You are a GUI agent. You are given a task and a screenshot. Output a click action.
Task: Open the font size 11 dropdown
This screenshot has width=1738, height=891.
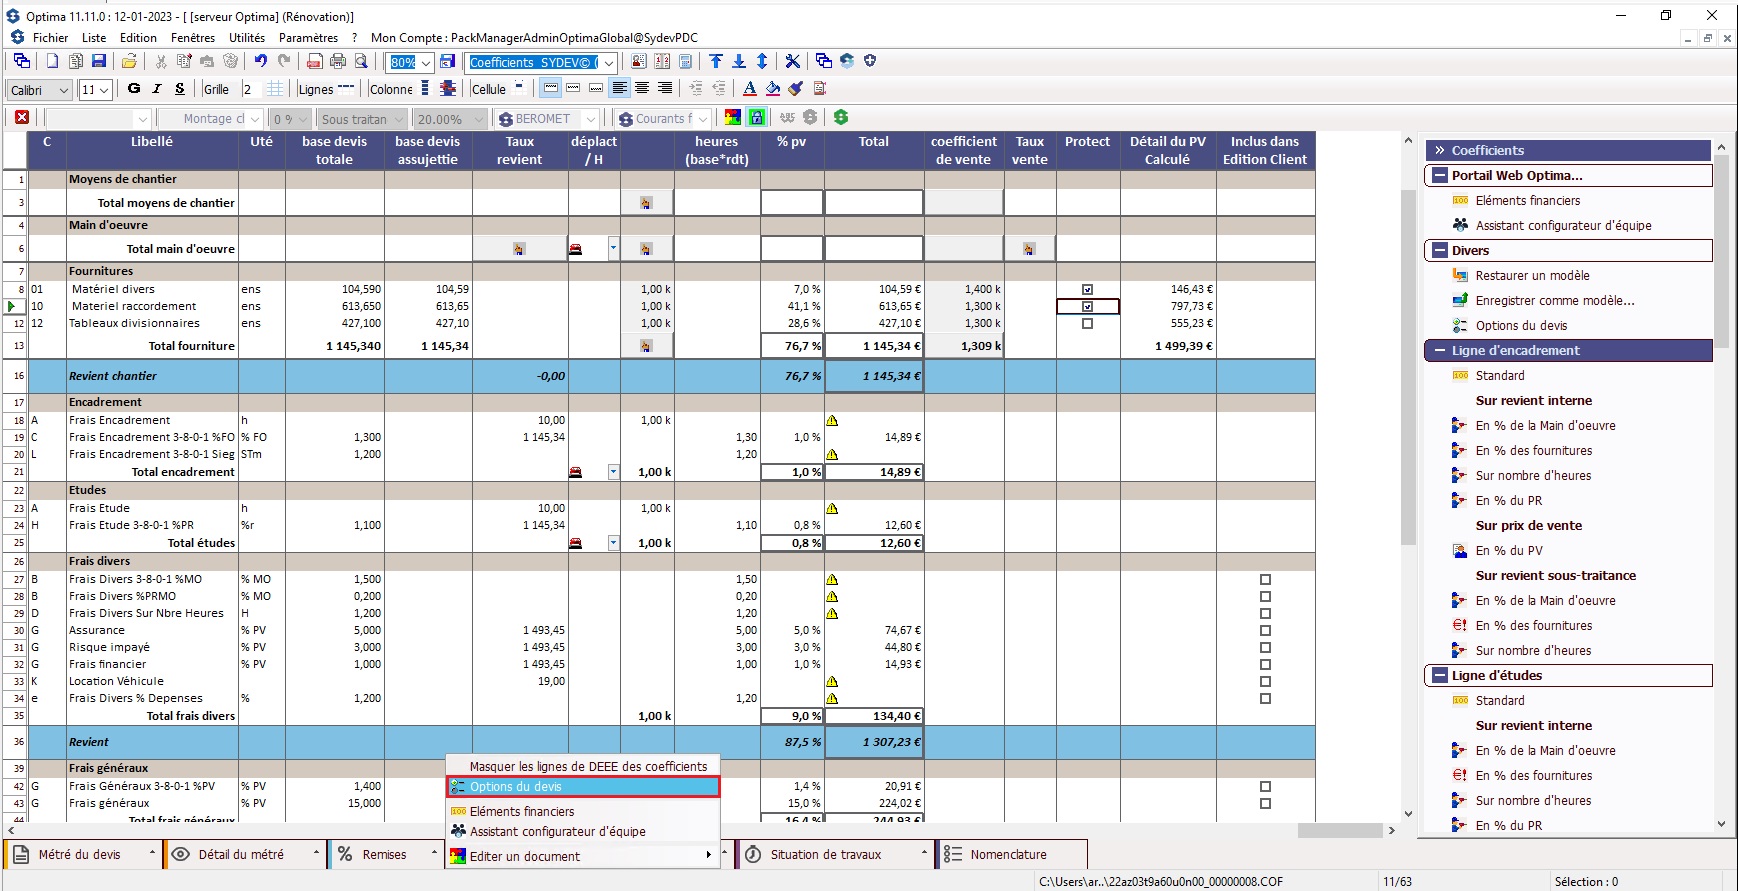(104, 90)
